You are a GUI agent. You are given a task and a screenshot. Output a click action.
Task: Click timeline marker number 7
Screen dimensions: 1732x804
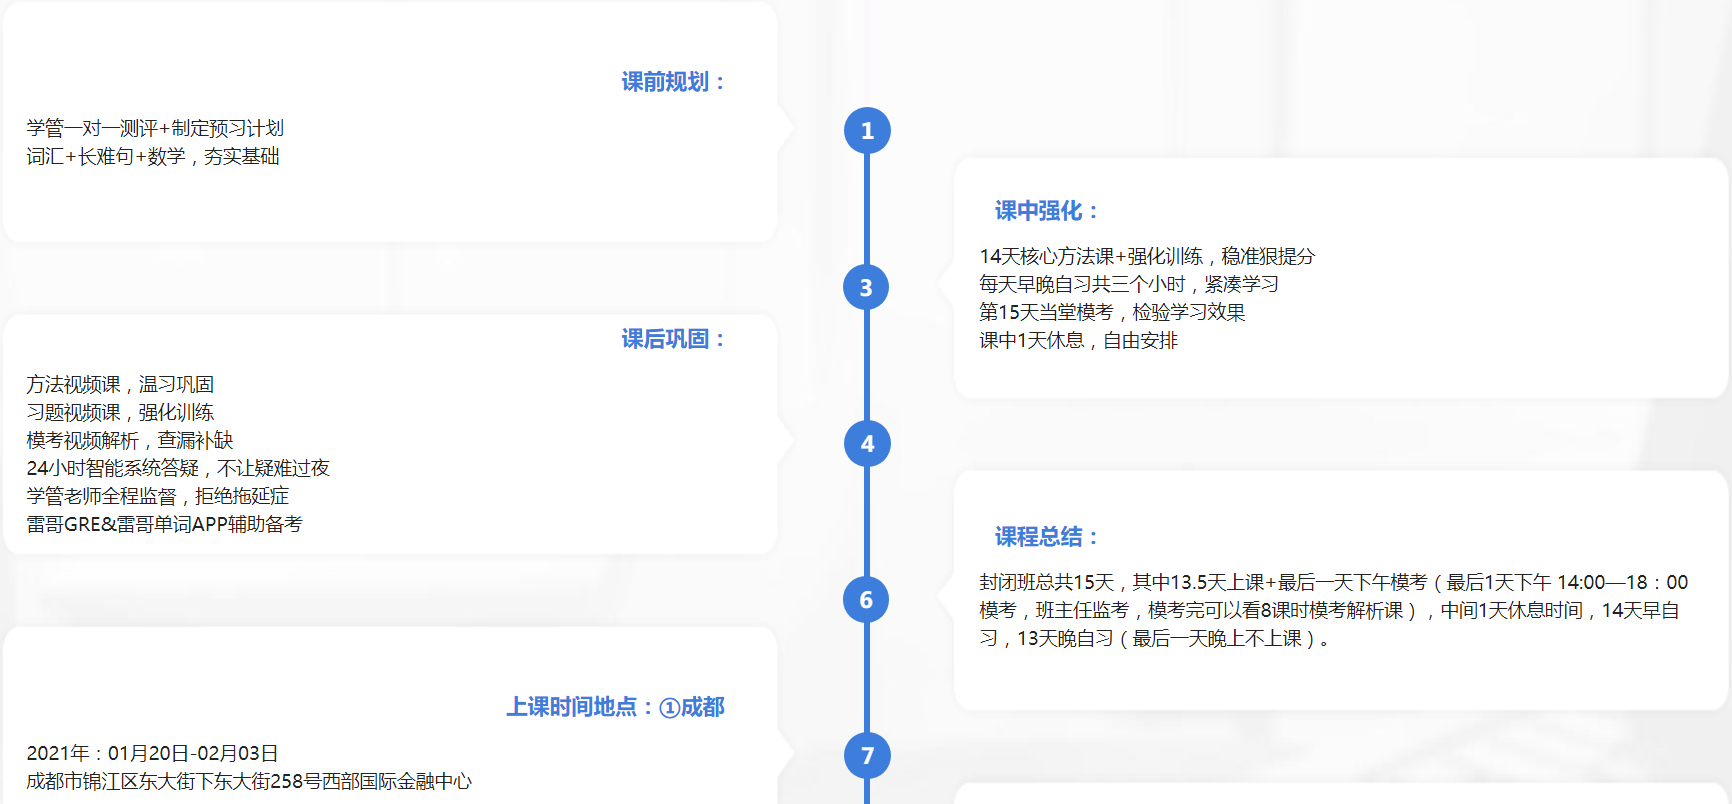(x=867, y=755)
